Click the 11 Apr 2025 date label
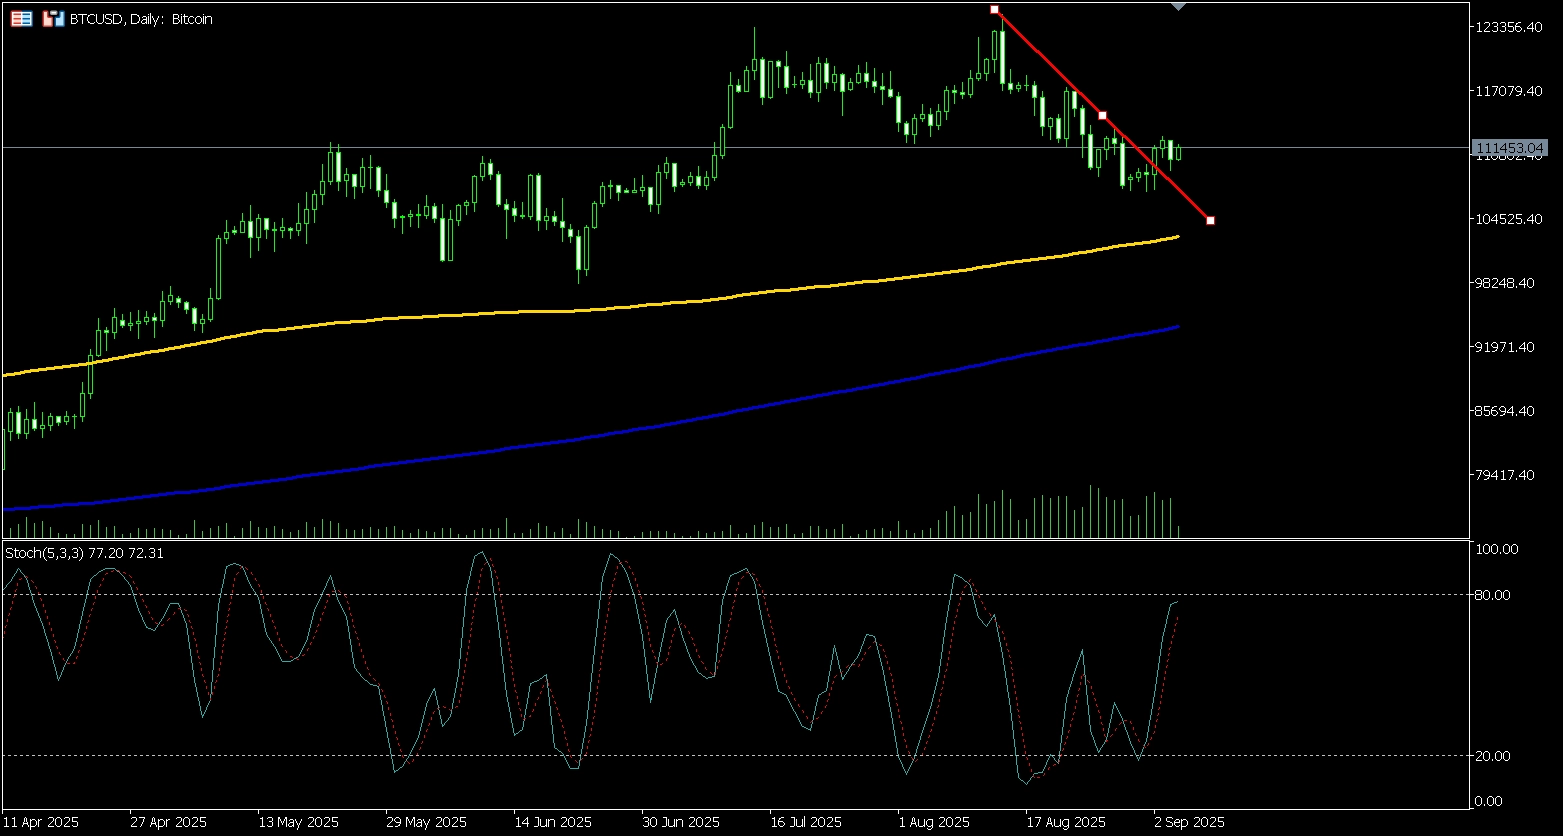The height and width of the screenshot is (836, 1563). tap(41, 822)
